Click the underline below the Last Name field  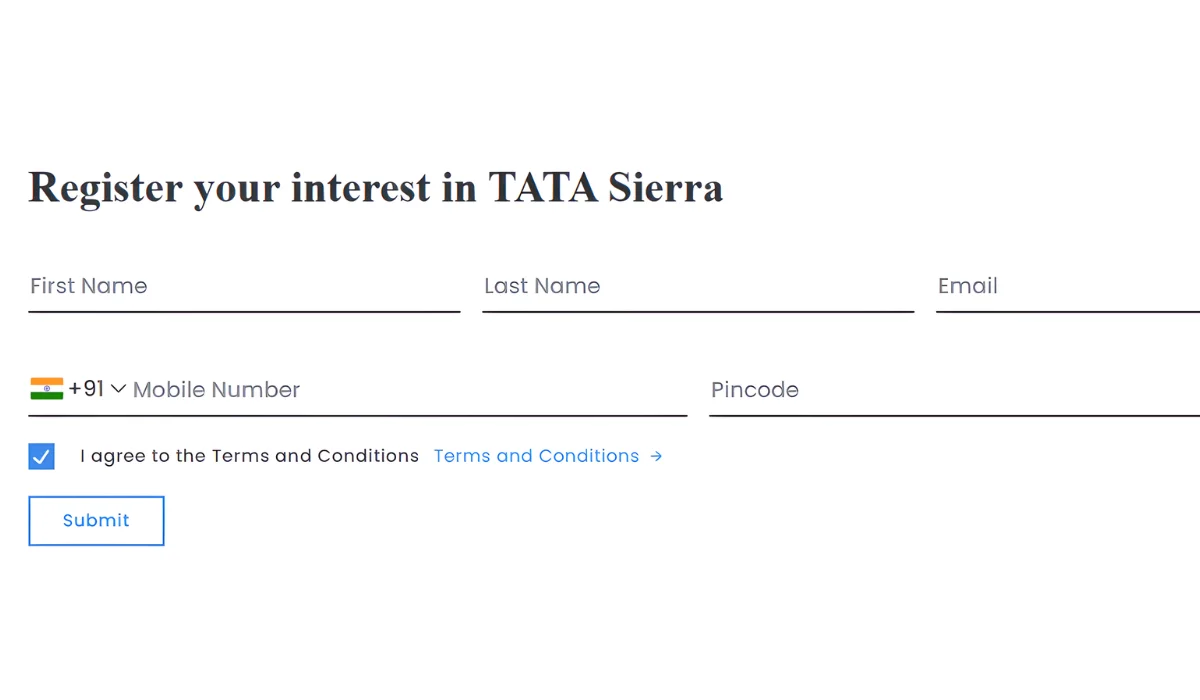click(x=698, y=312)
